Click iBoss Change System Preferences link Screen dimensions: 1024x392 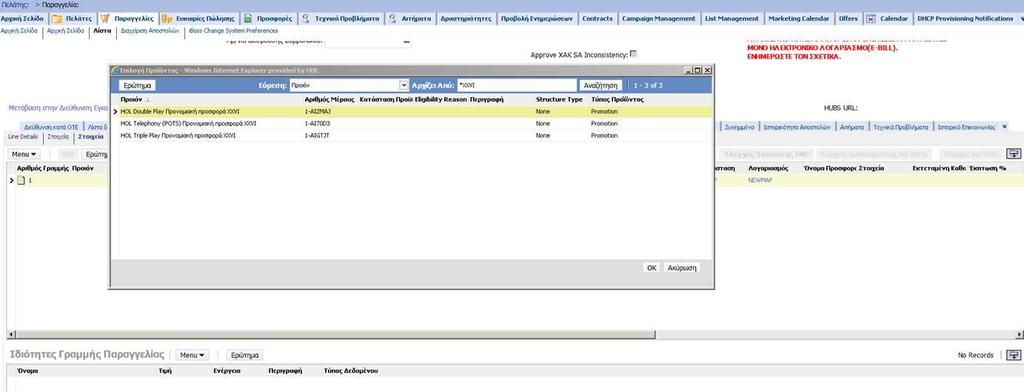click(x=232, y=31)
